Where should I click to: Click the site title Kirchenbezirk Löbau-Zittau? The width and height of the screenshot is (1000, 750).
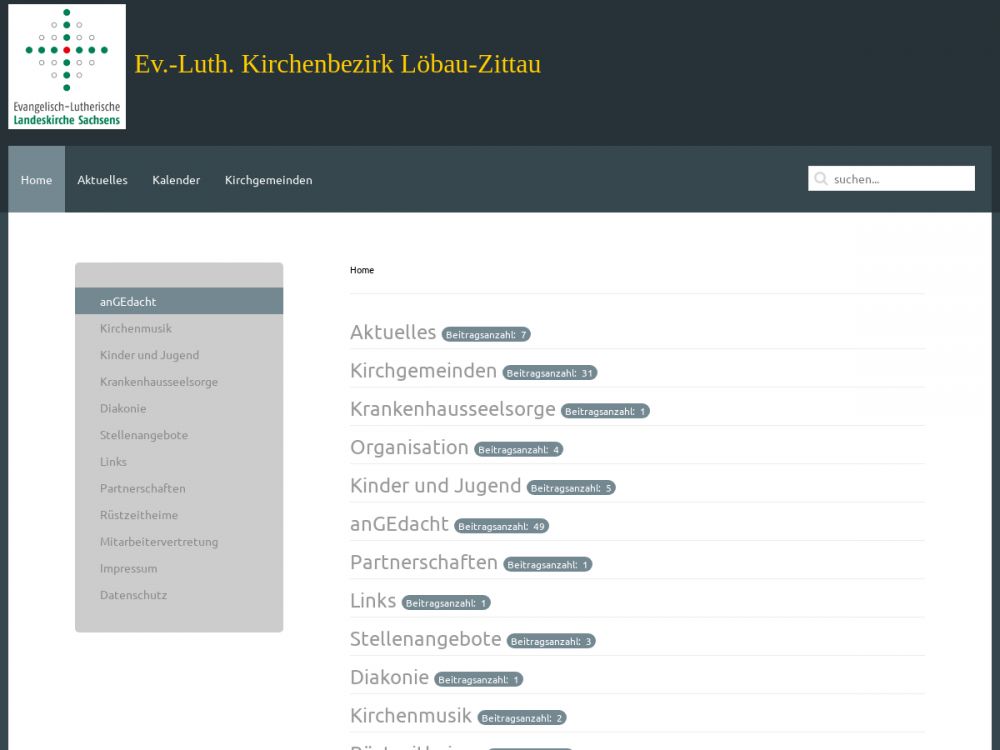pyautogui.click(x=337, y=64)
